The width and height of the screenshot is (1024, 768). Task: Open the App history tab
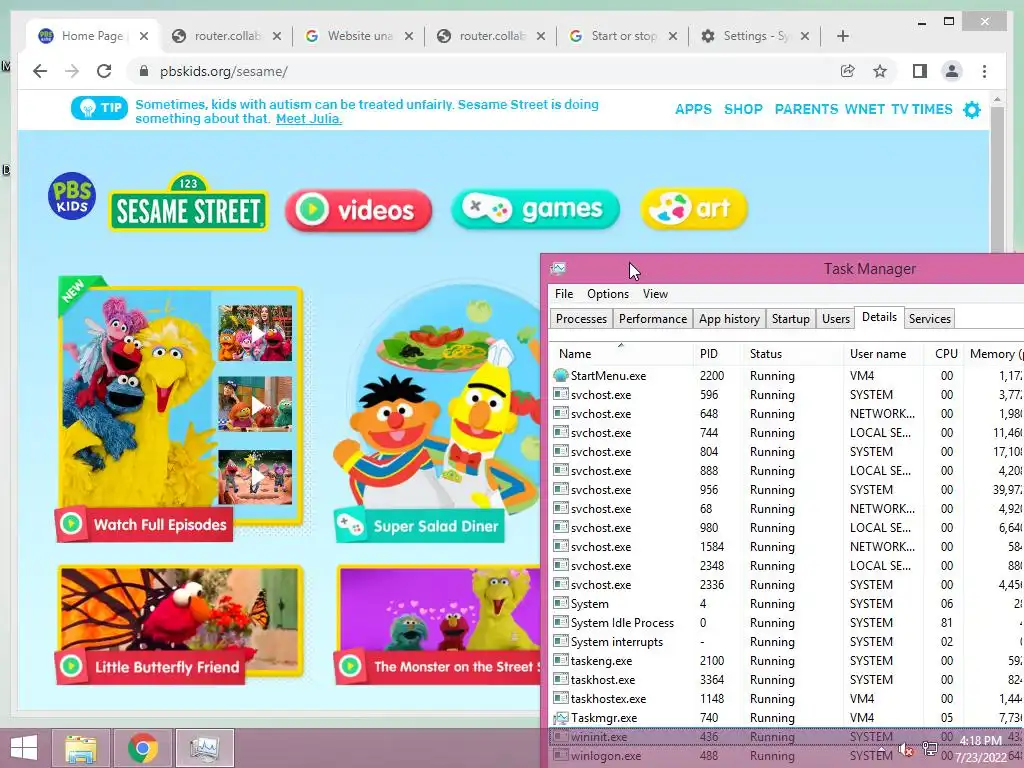pyautogui.click(x=729, y=319)
